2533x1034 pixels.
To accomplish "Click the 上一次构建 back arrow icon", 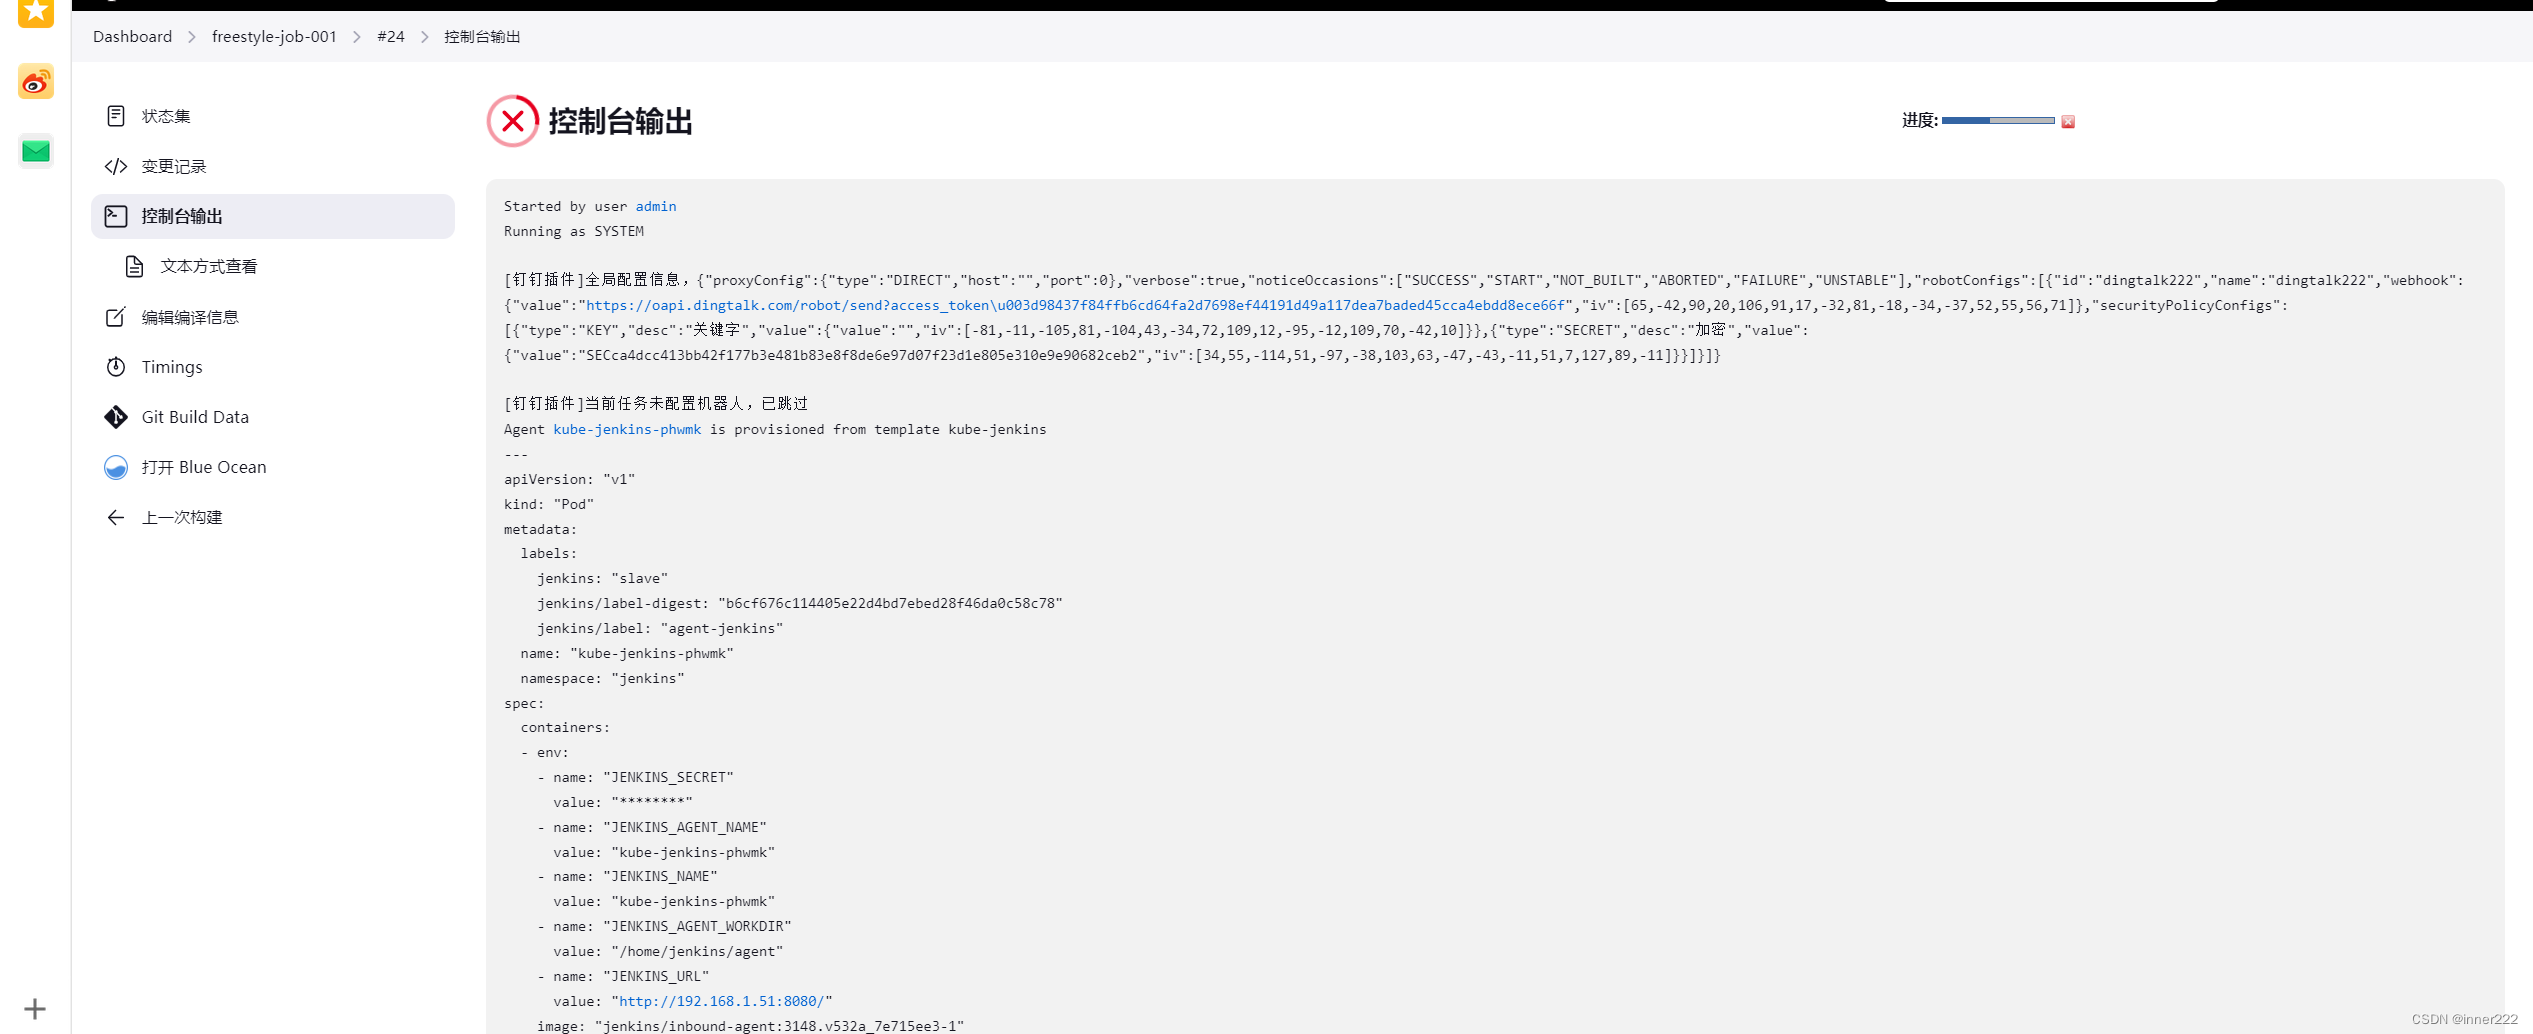I will (x=116, y=517).
